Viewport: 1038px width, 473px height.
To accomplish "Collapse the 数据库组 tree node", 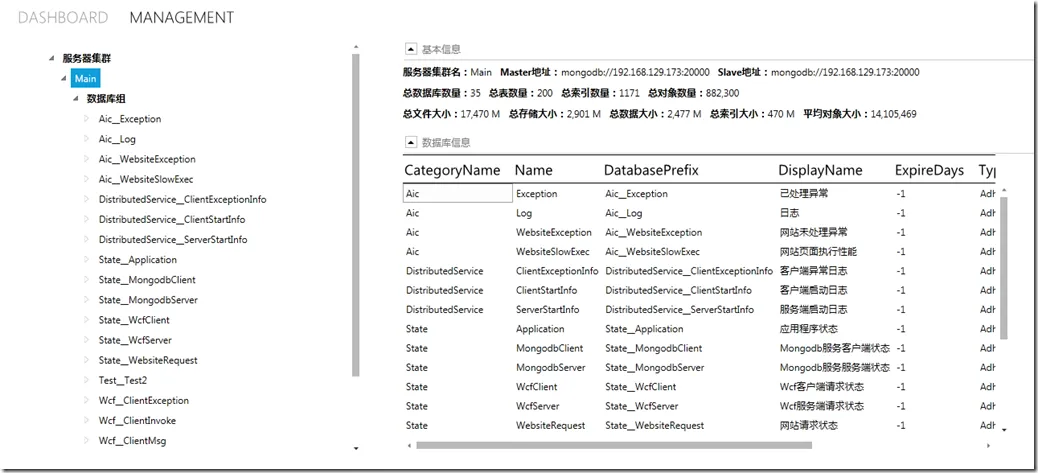I will click(x=76, y=99).
